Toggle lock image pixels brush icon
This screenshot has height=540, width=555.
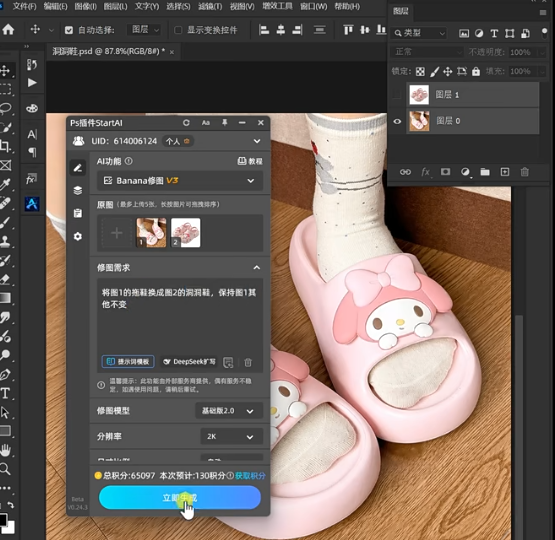[434, 72]
